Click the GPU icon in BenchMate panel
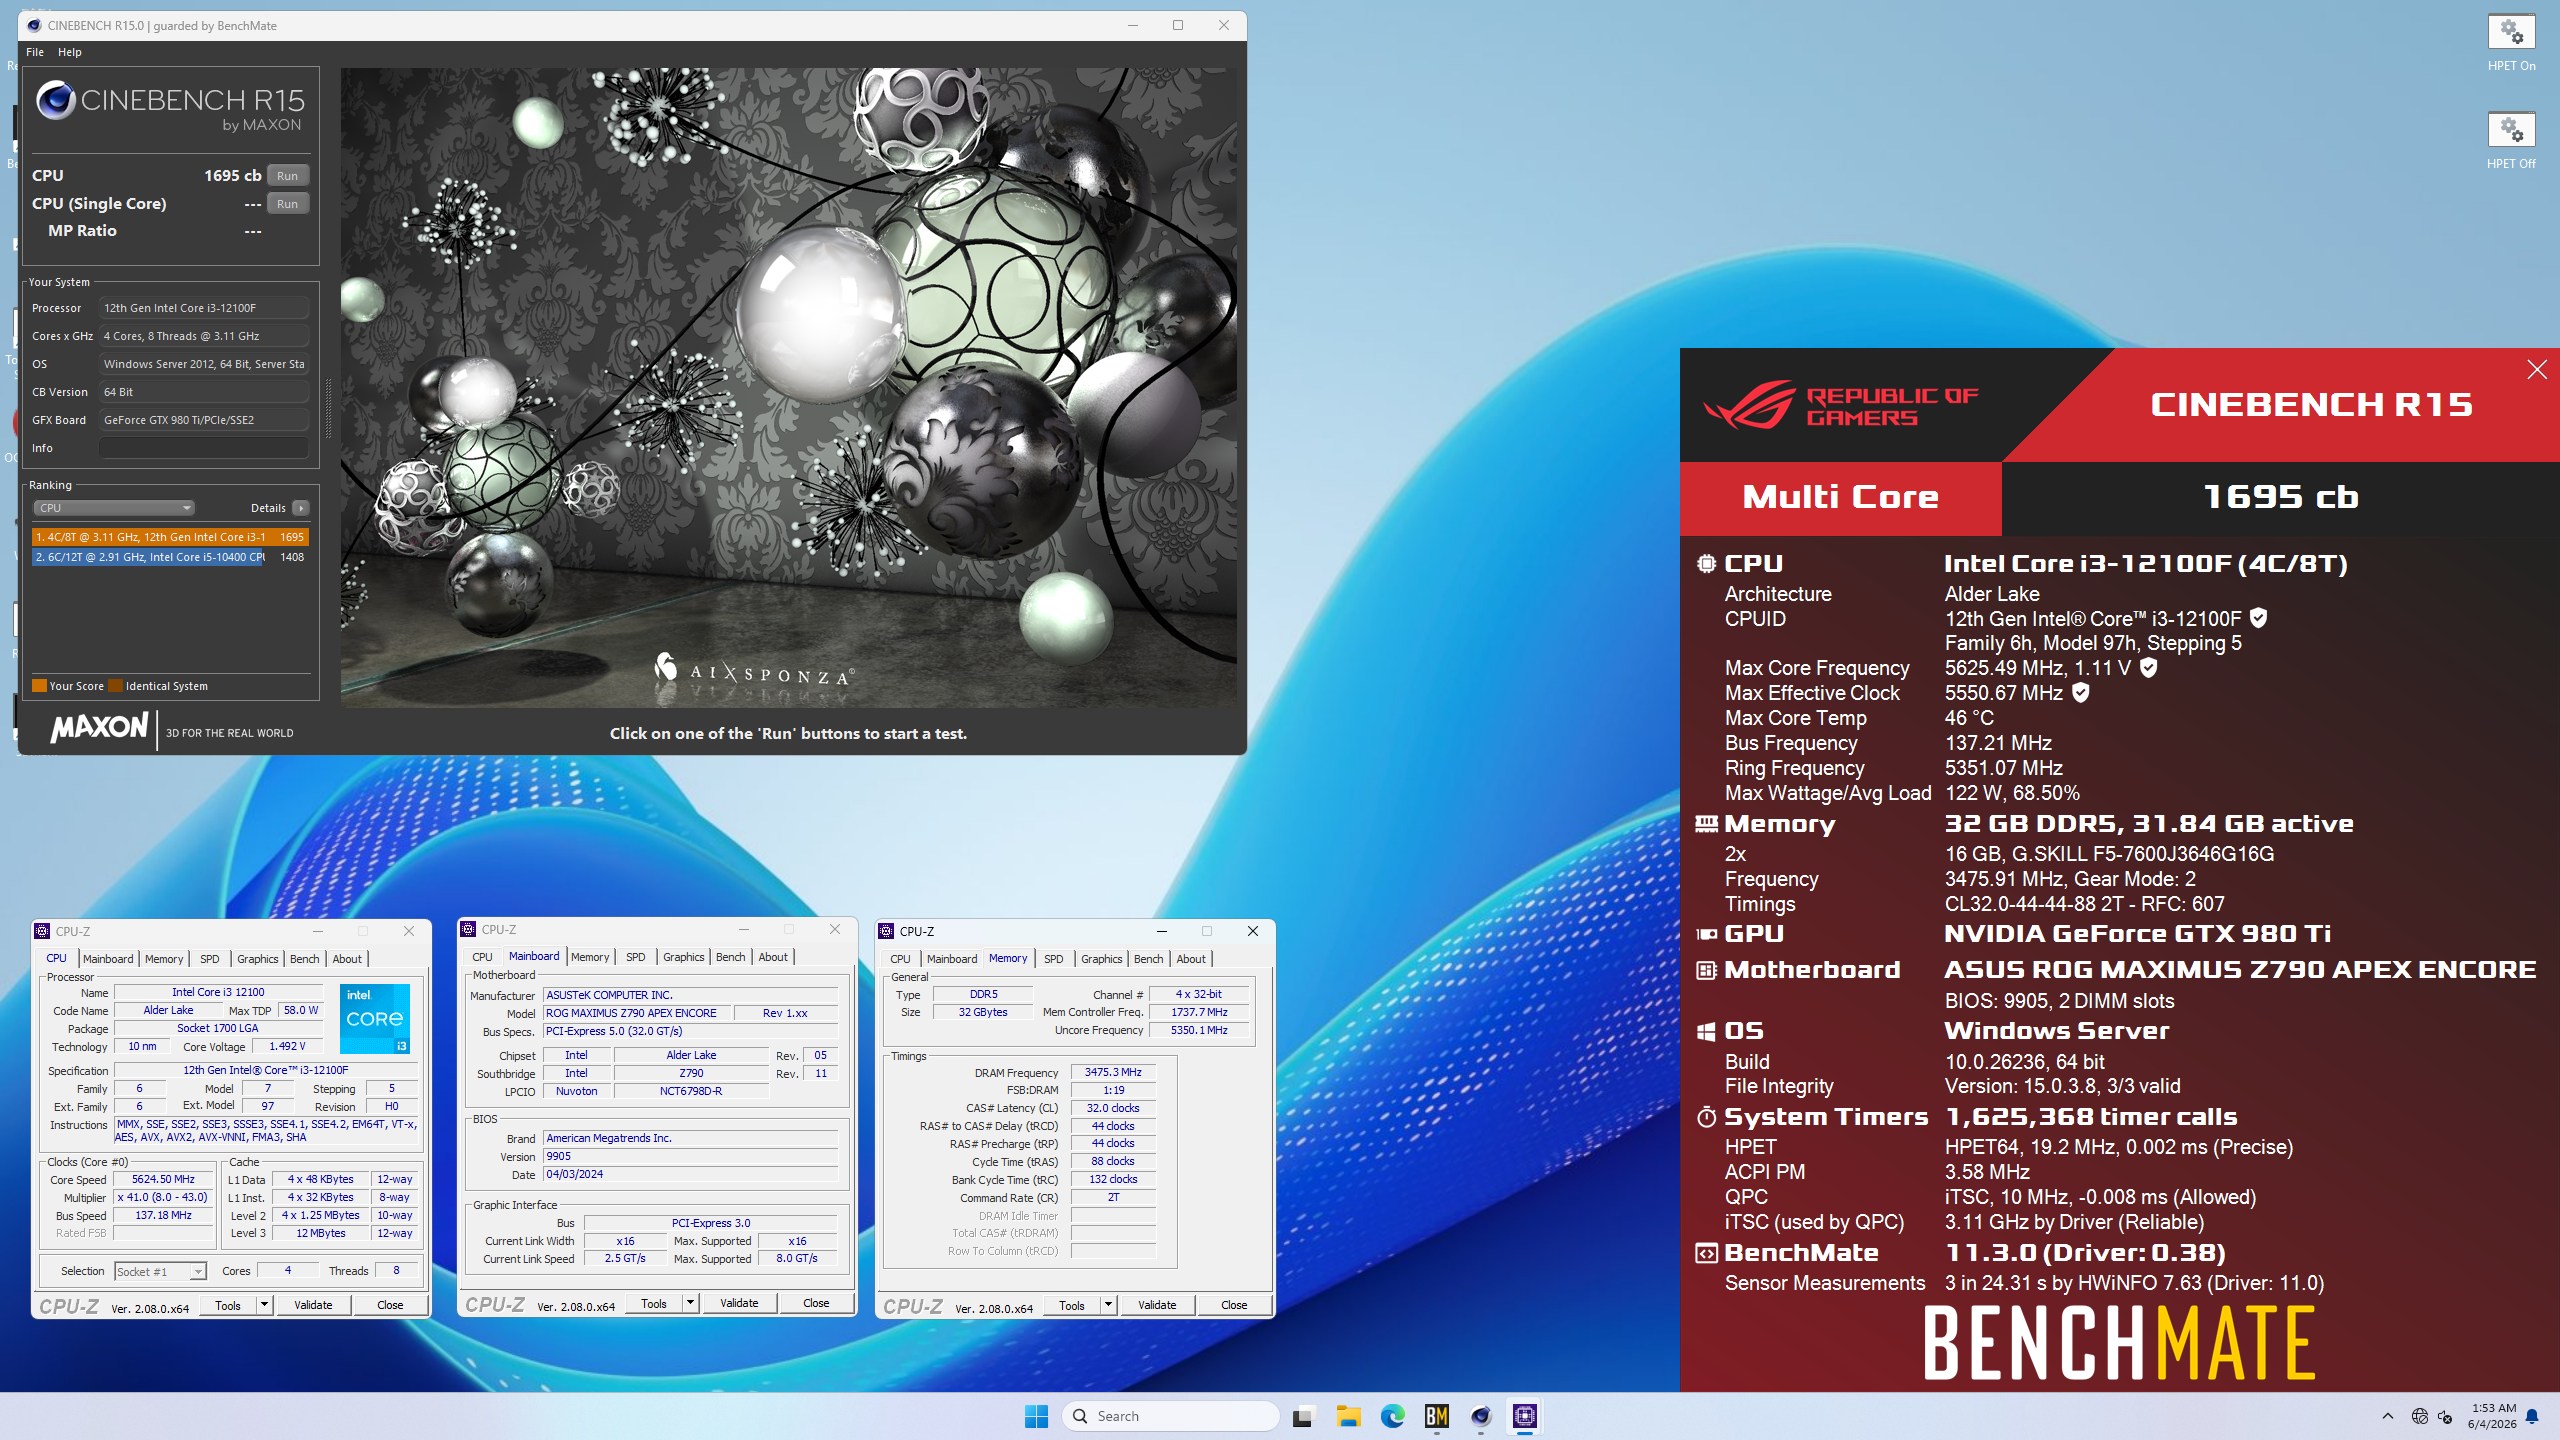2560x1440 pixels. click(1706, 934)
